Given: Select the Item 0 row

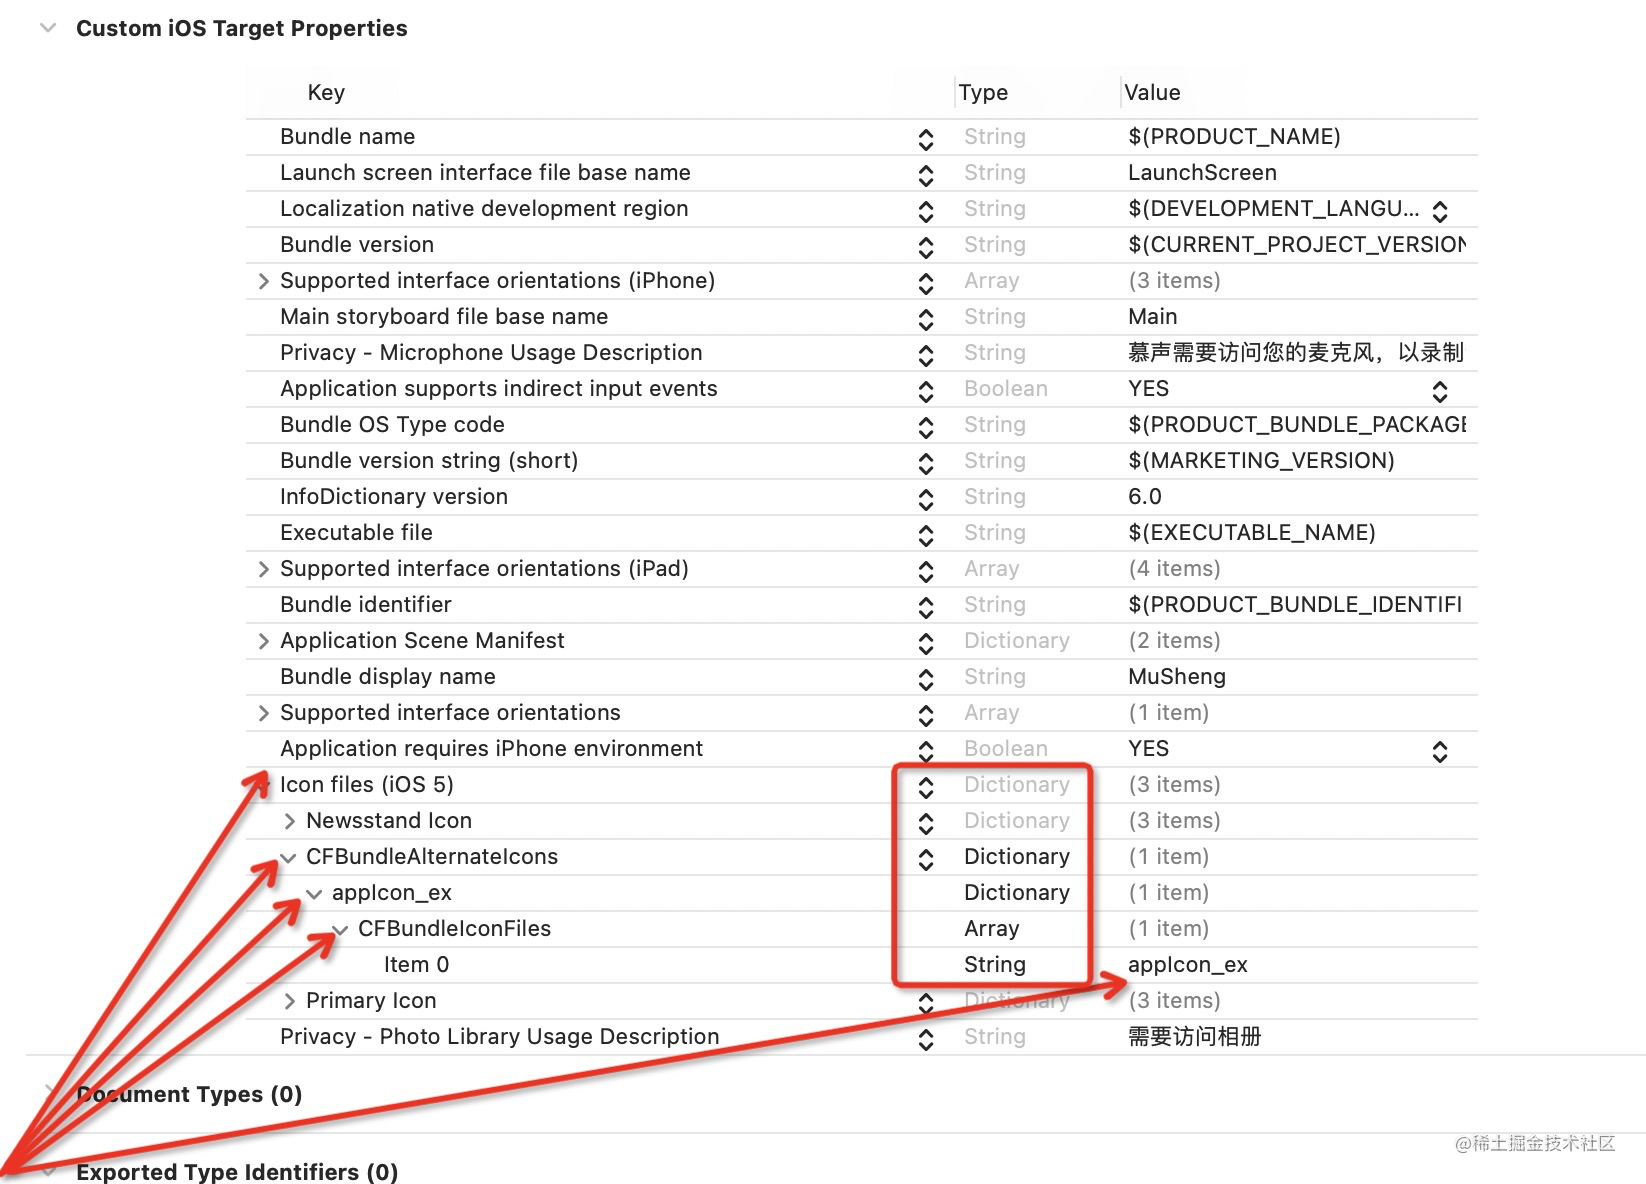Looking at the screenshot, I should point(862,965).
